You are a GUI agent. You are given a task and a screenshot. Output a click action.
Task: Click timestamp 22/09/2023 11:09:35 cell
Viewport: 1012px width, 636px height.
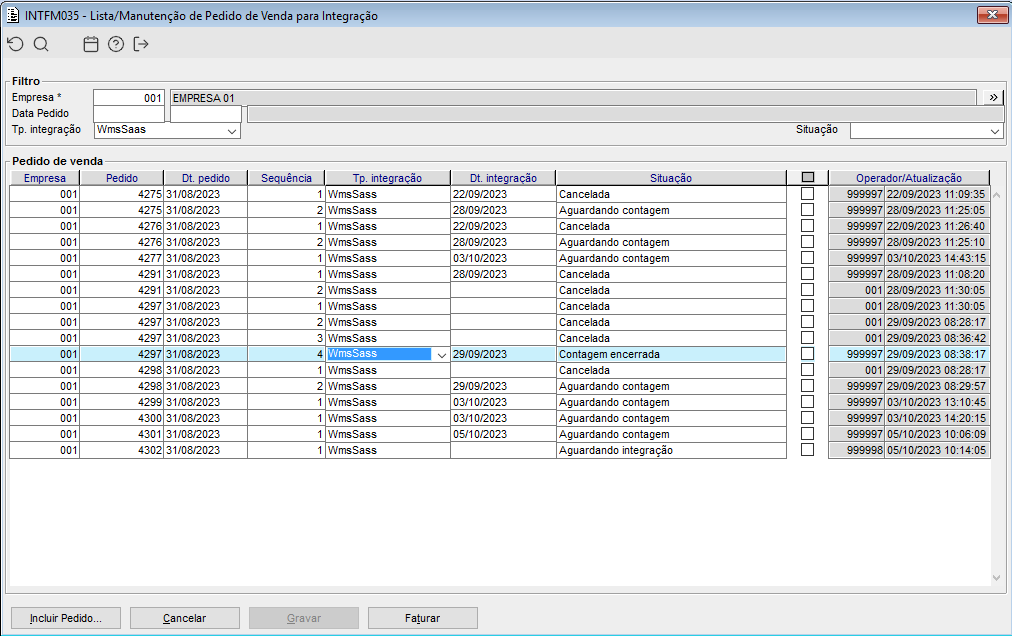(x=936, y=194)
